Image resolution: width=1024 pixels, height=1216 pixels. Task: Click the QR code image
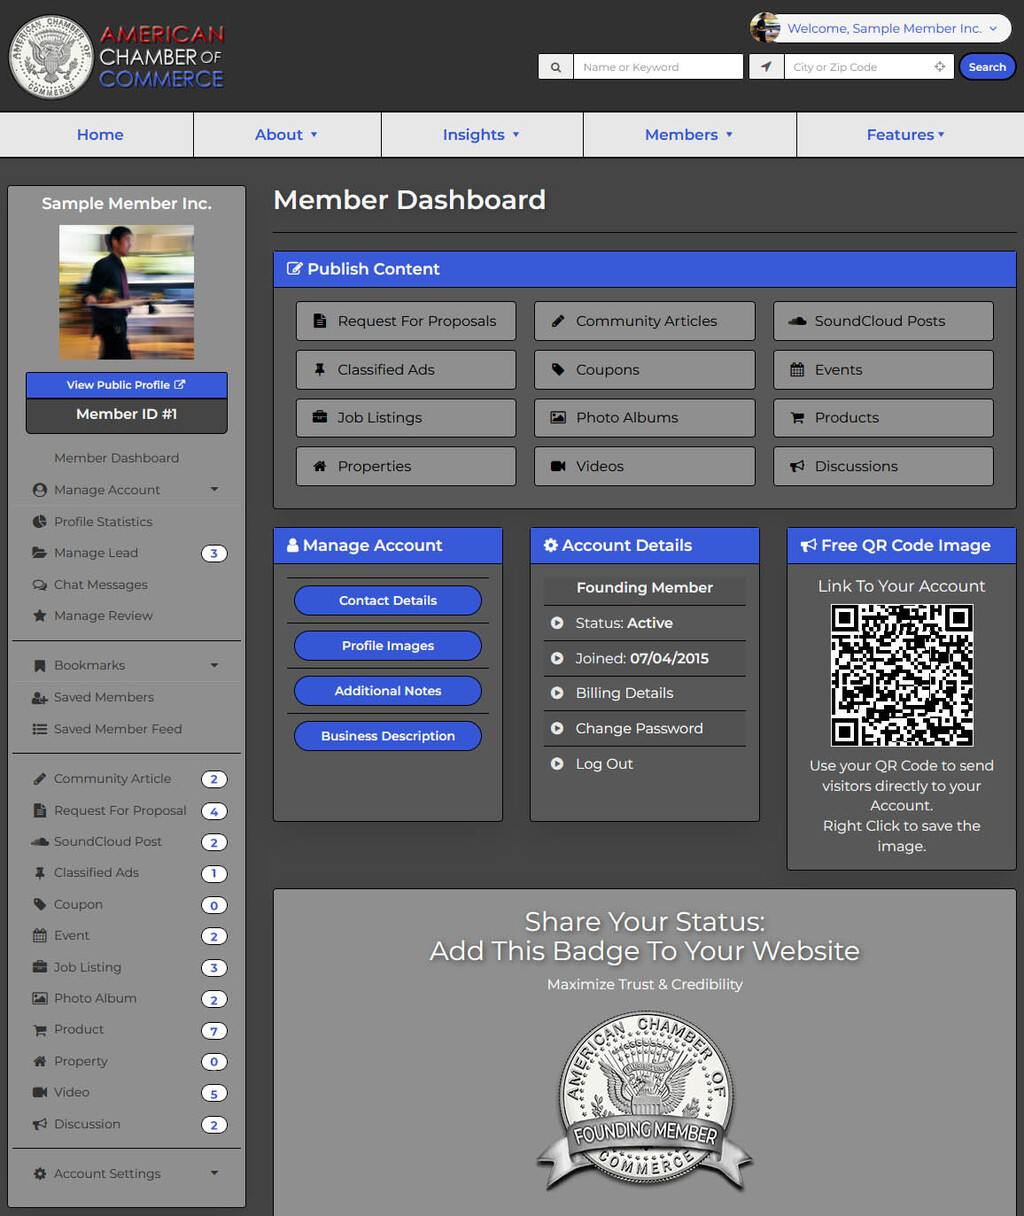click(x=901, y=675)
